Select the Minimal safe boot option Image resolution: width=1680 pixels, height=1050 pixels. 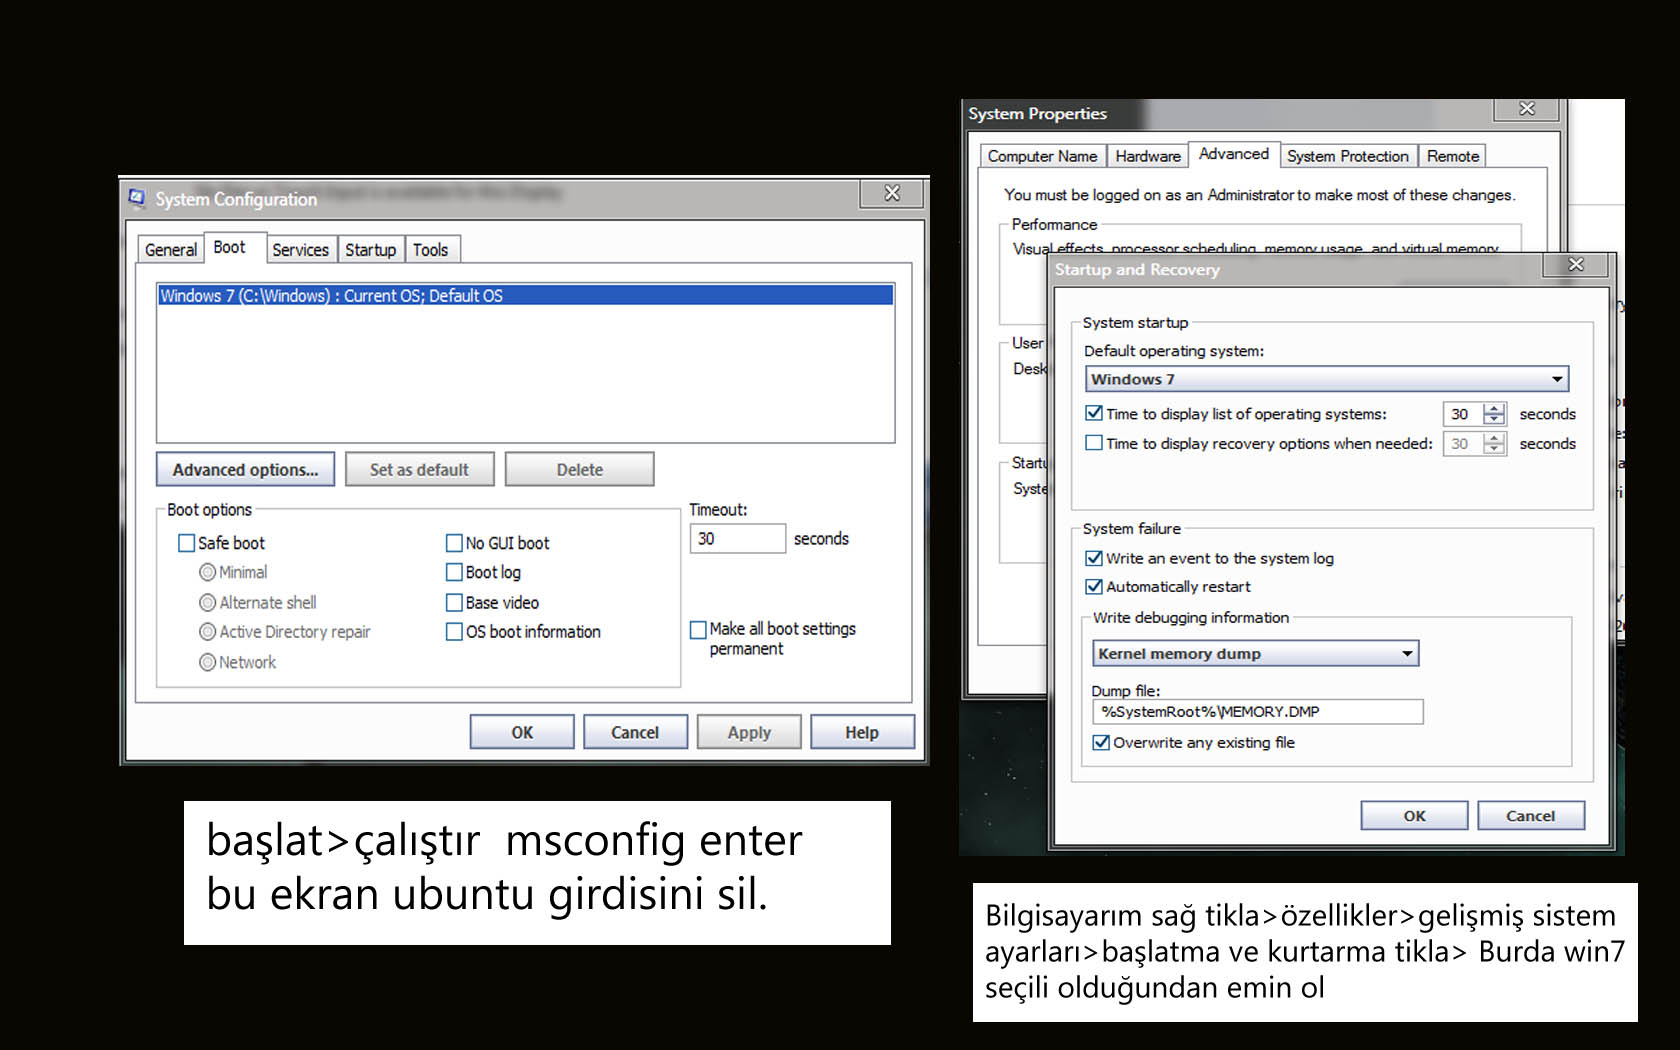pyautogui.click(x=208, y=572)
